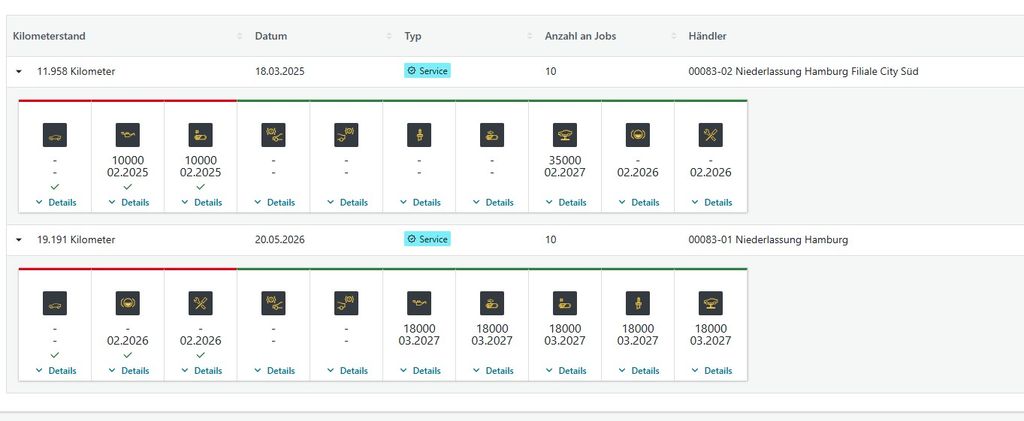Click the rear brake icon in the 11.958 Kilometer row

point(346,135)
